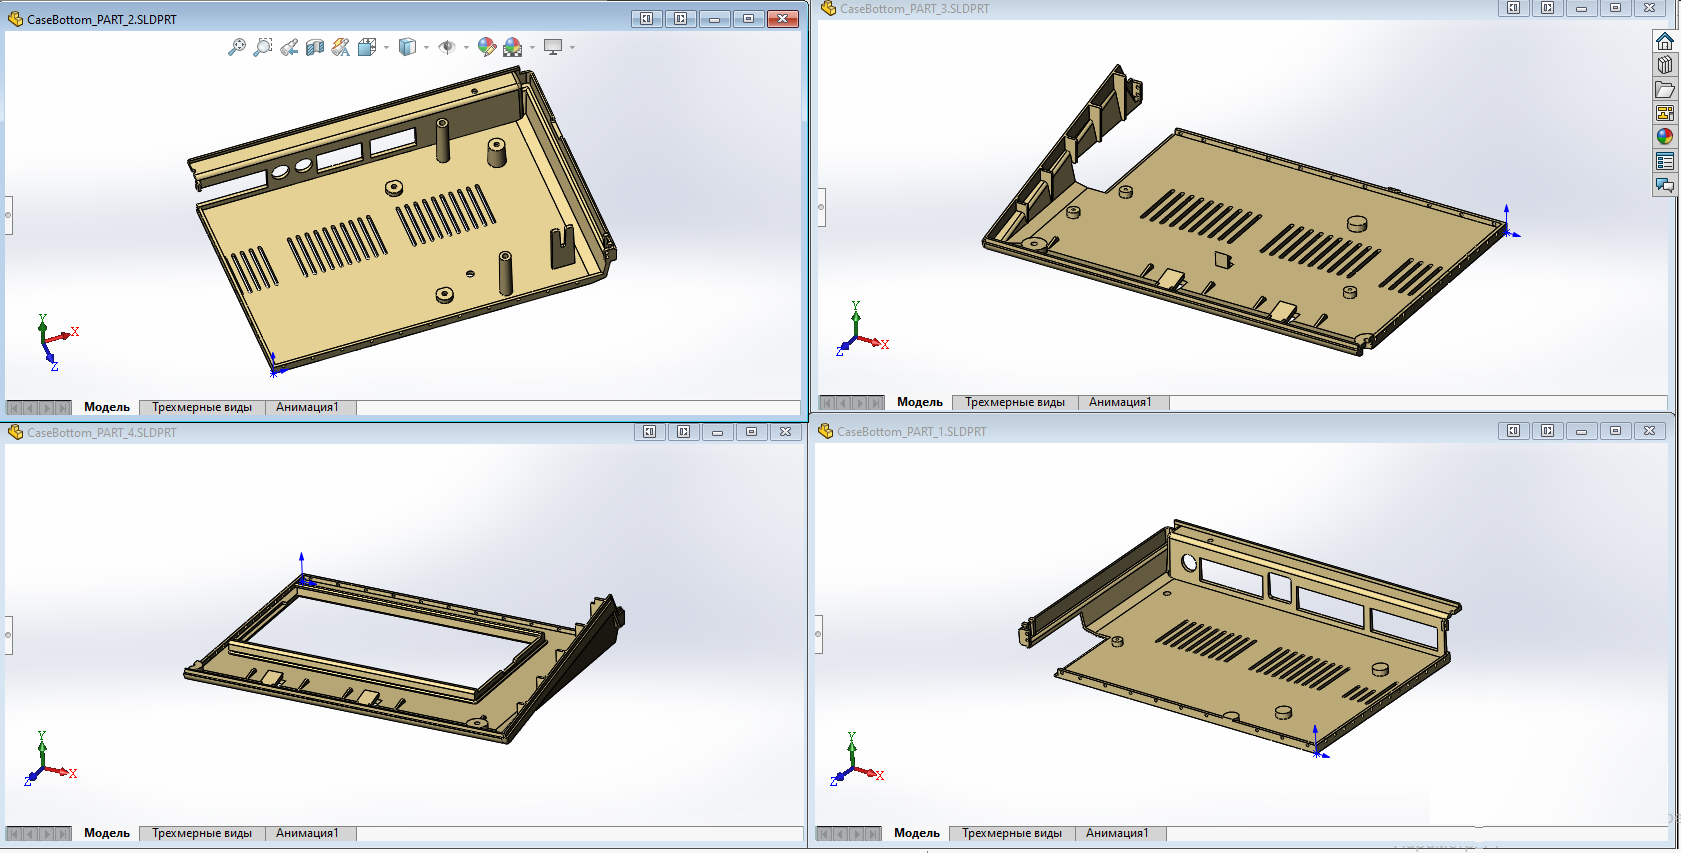Click the part icon of CaseBottom_PART_1 window

[x=826, y=431]
